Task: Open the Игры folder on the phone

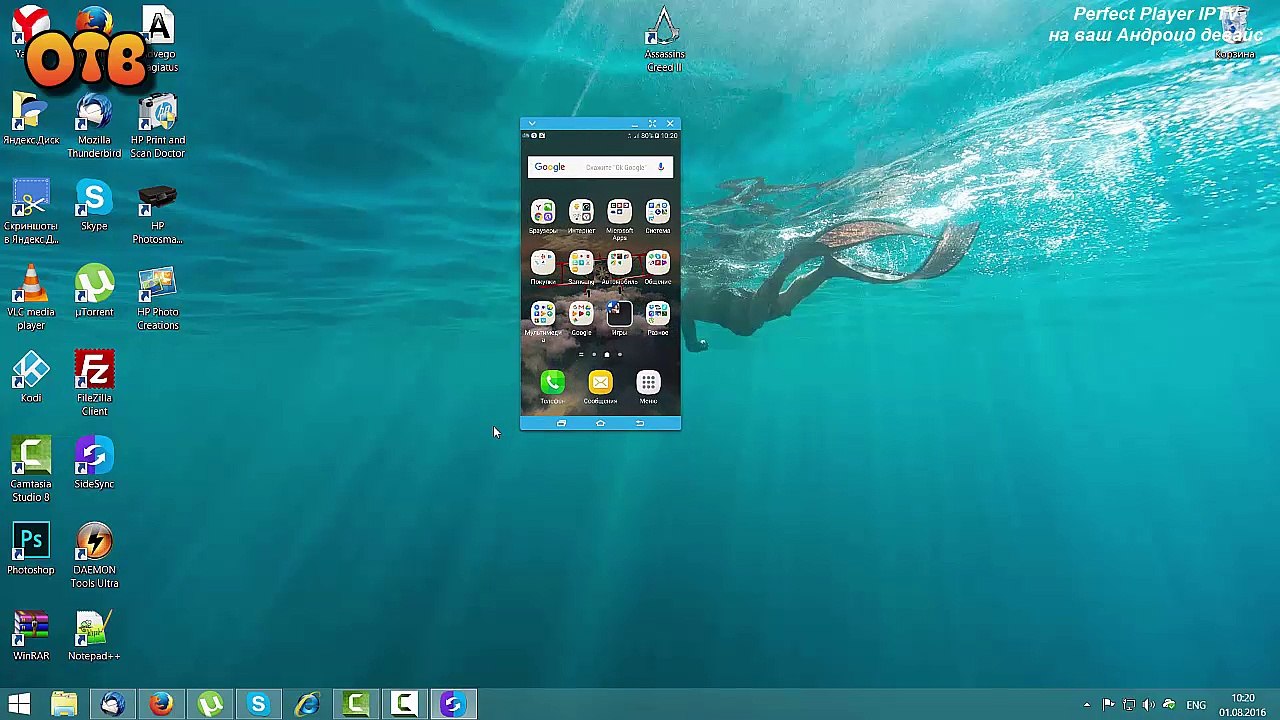Action: point(619,318)
